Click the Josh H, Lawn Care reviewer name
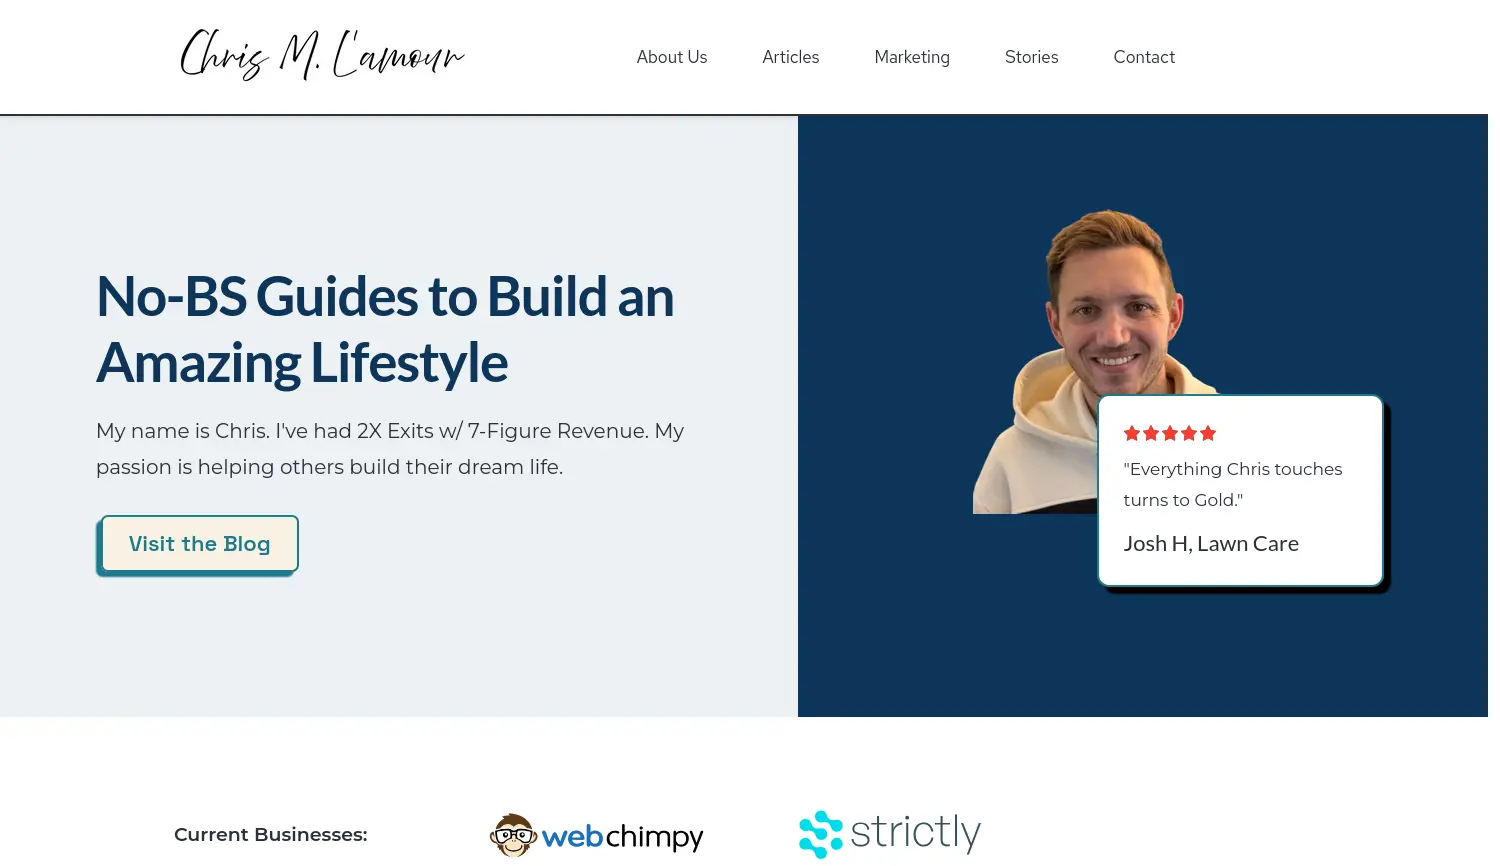The height and width of the screenshot is (866, 1500). click(x=1211, y=544)
